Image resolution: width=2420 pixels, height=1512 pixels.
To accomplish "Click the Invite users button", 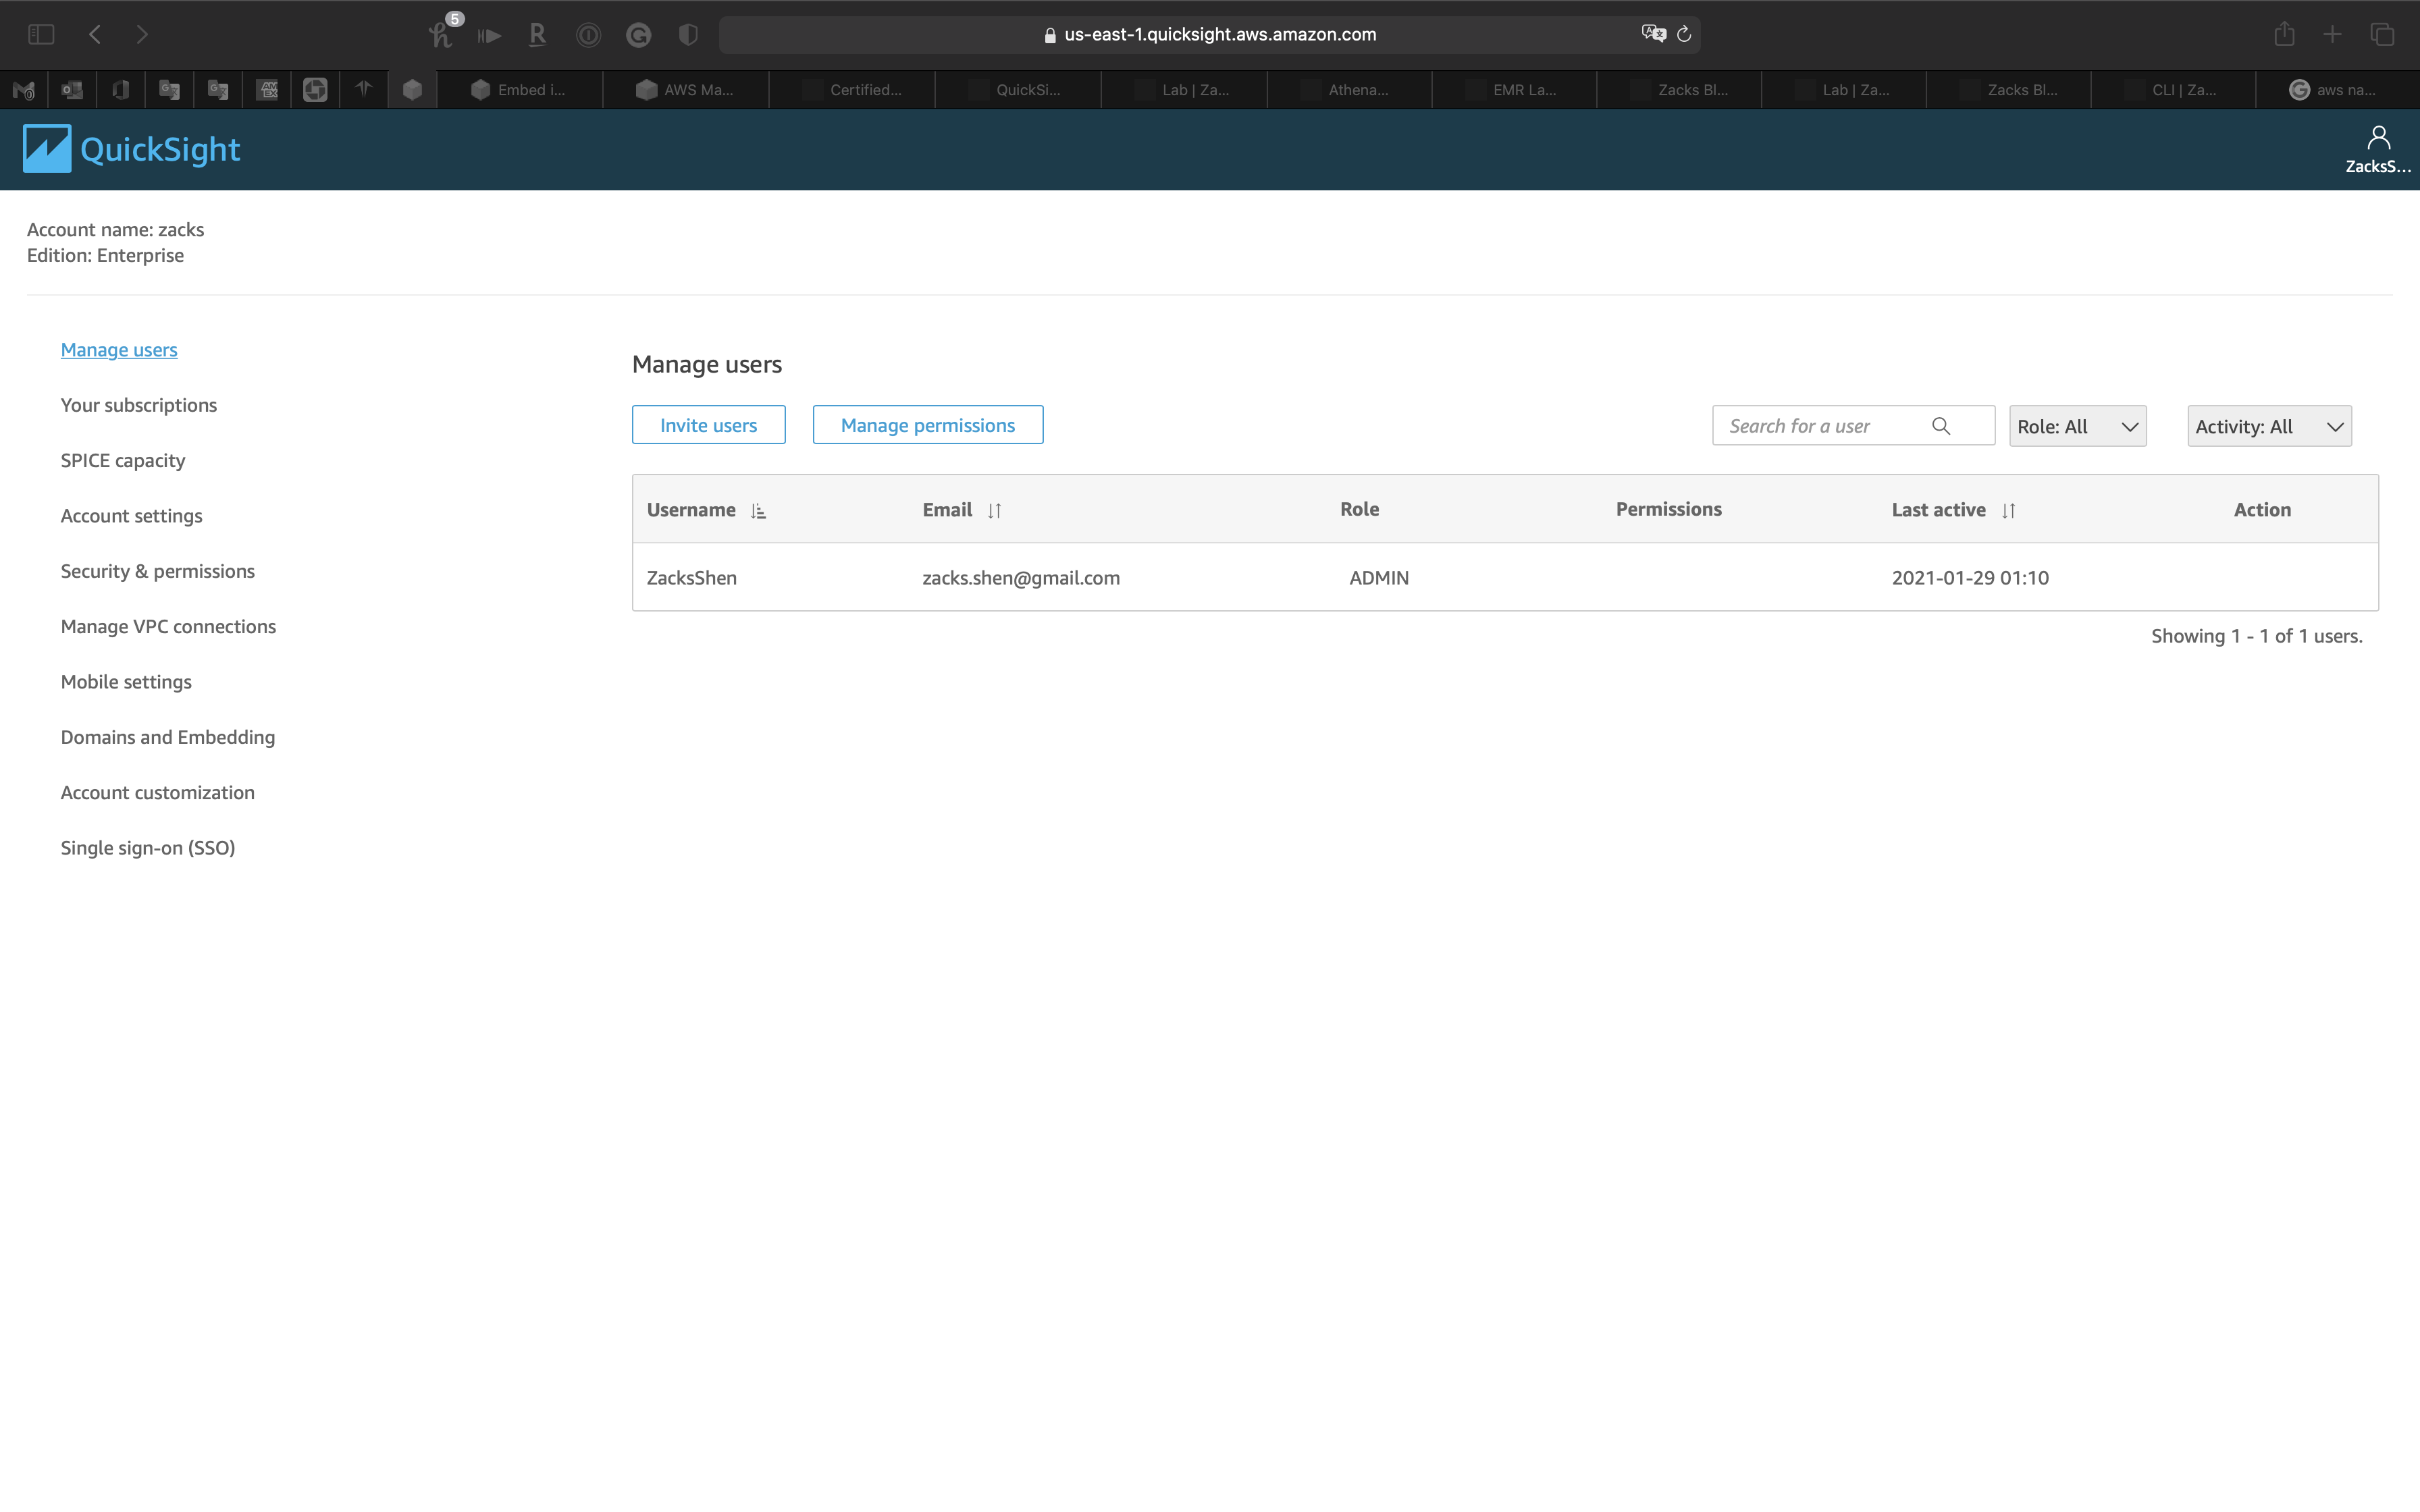I will [708, 425].
